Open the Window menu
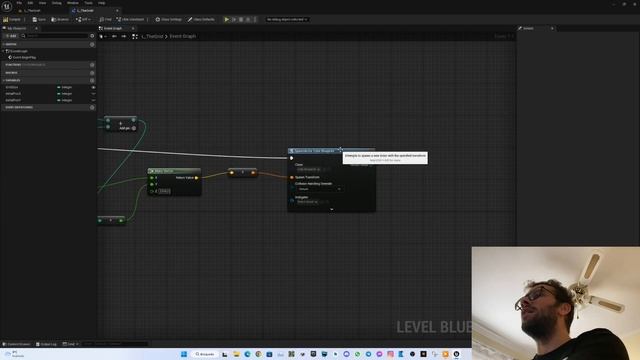This screenshot has height=360, width=640. pos(73,3)
